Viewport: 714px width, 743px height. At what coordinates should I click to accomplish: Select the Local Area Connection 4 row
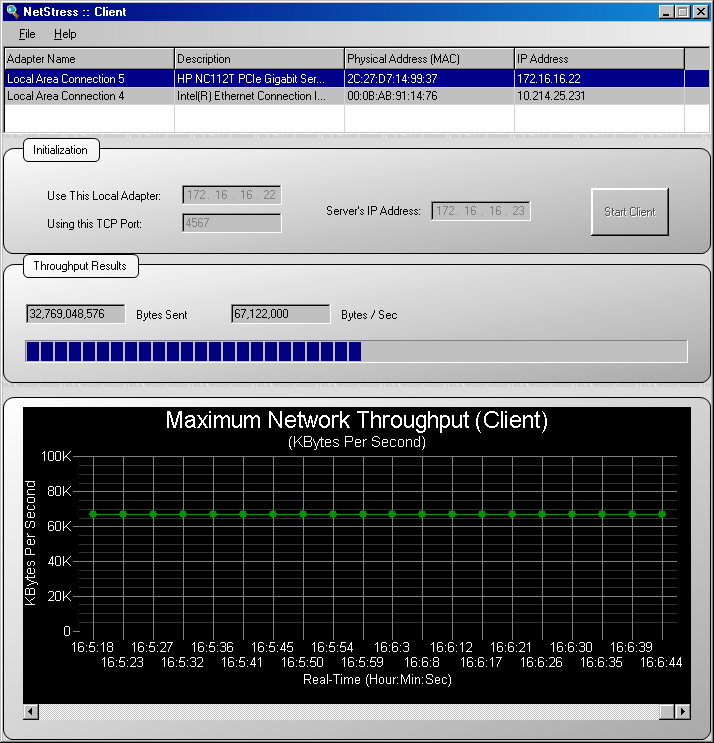pyautogui.click(x=356, y=96)
